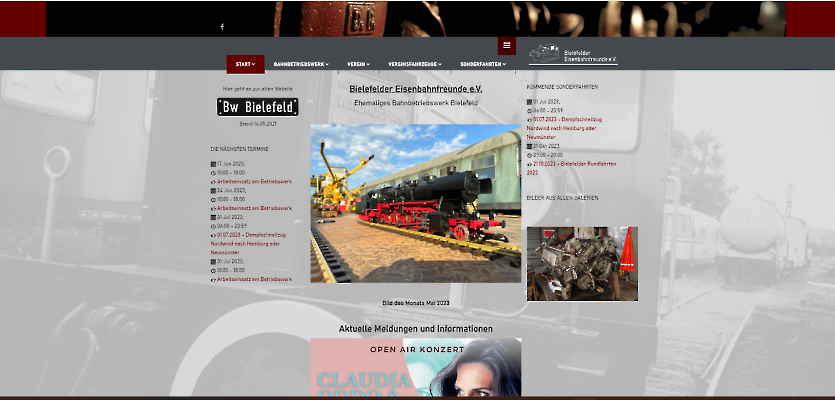This screenshot has height=400, width=835.
Task: Open the steam locomotive picture of the month
Action: tap(416, 203)
